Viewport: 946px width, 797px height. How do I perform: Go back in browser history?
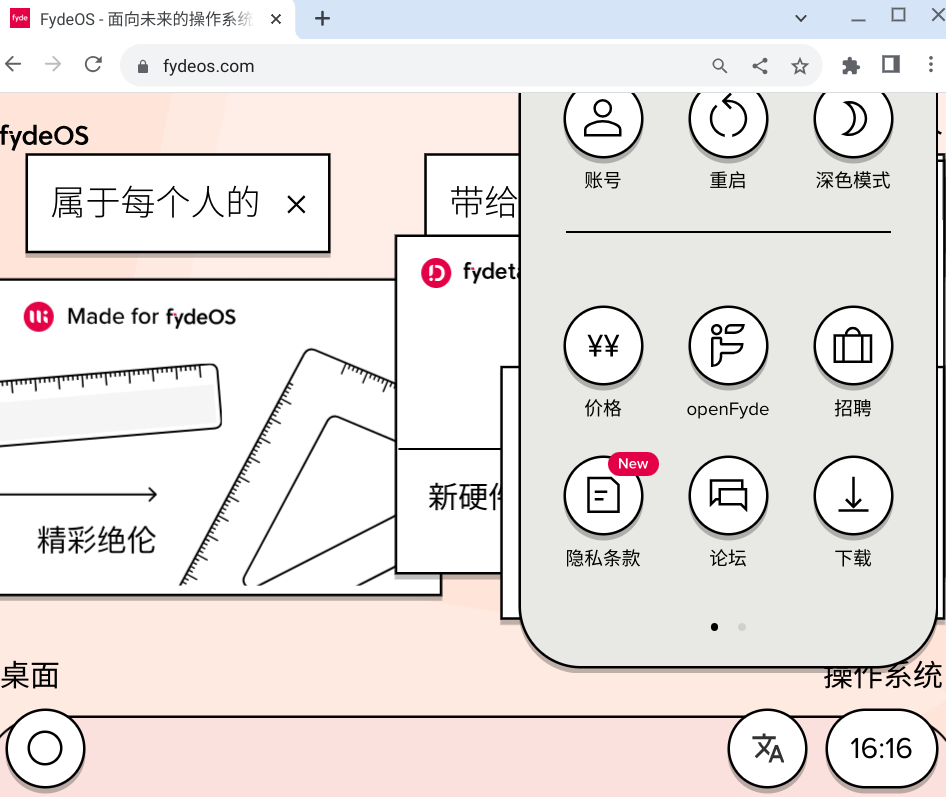[x=13, y=64]
